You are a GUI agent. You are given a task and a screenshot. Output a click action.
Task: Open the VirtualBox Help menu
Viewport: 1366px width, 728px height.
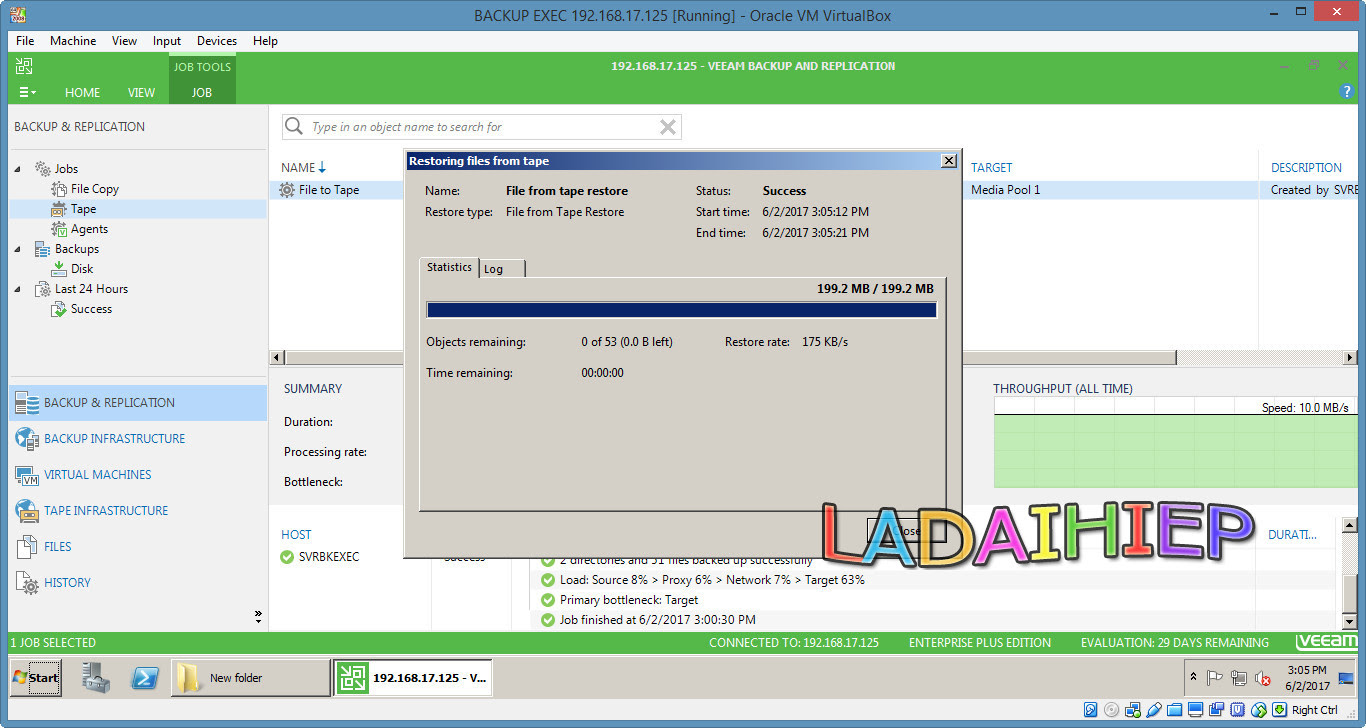pyautogui.click(x=265, y=41)
